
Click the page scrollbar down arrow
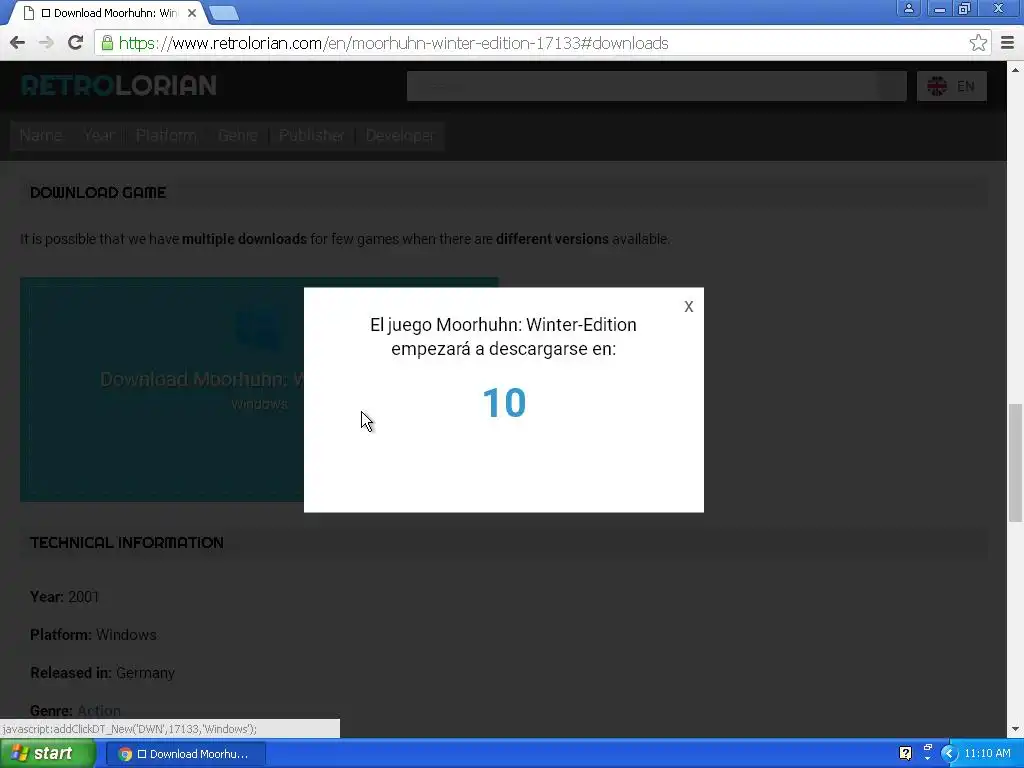click(x=1015, y=729)
